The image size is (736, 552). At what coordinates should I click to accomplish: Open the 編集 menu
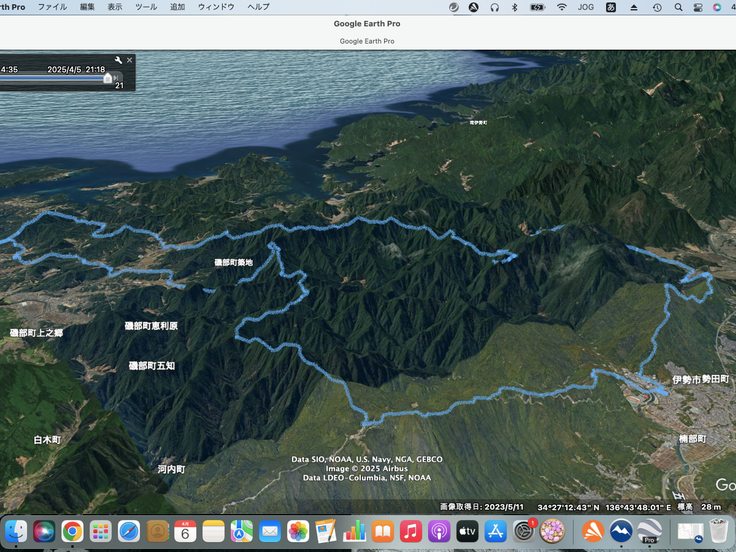(x=87, y=7)
